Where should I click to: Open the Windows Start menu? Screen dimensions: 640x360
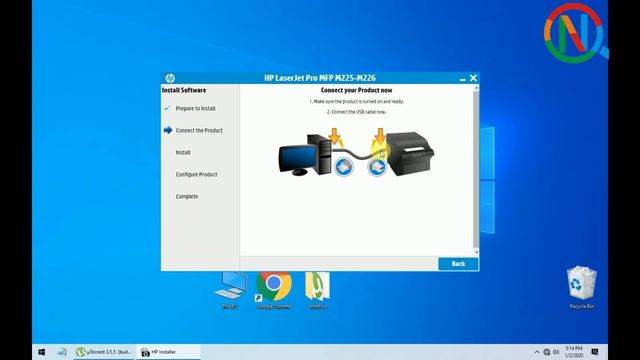tap(42, 352)
